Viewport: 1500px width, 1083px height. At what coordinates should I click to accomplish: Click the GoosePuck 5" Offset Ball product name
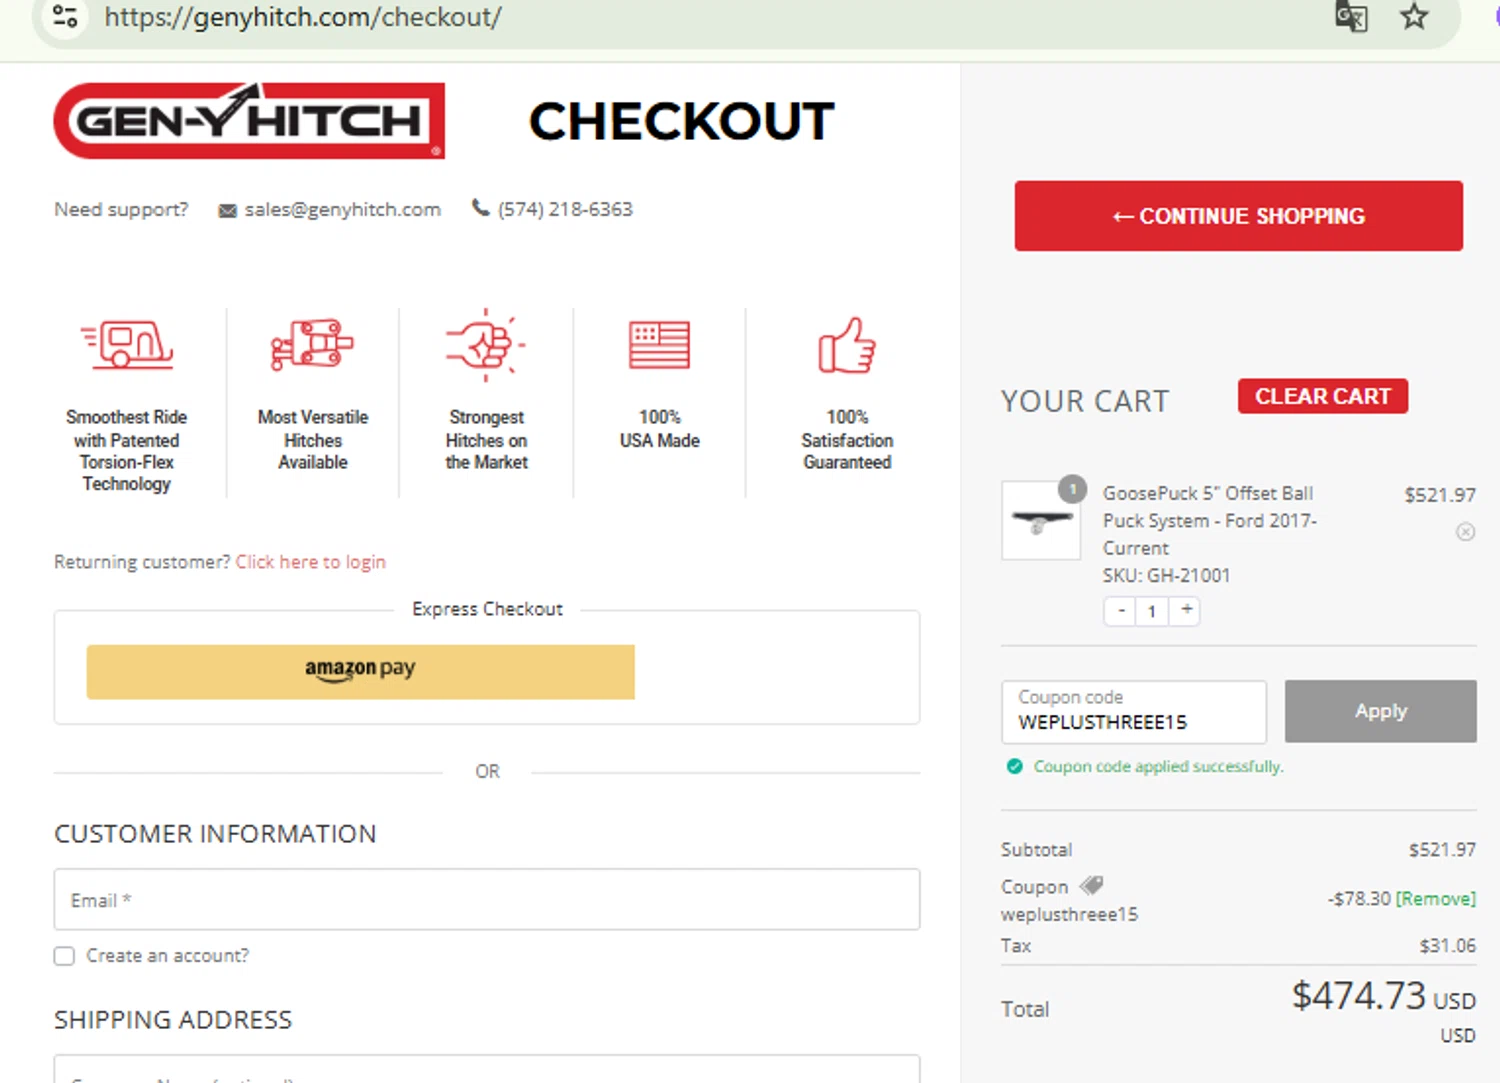coord(1210,520)
